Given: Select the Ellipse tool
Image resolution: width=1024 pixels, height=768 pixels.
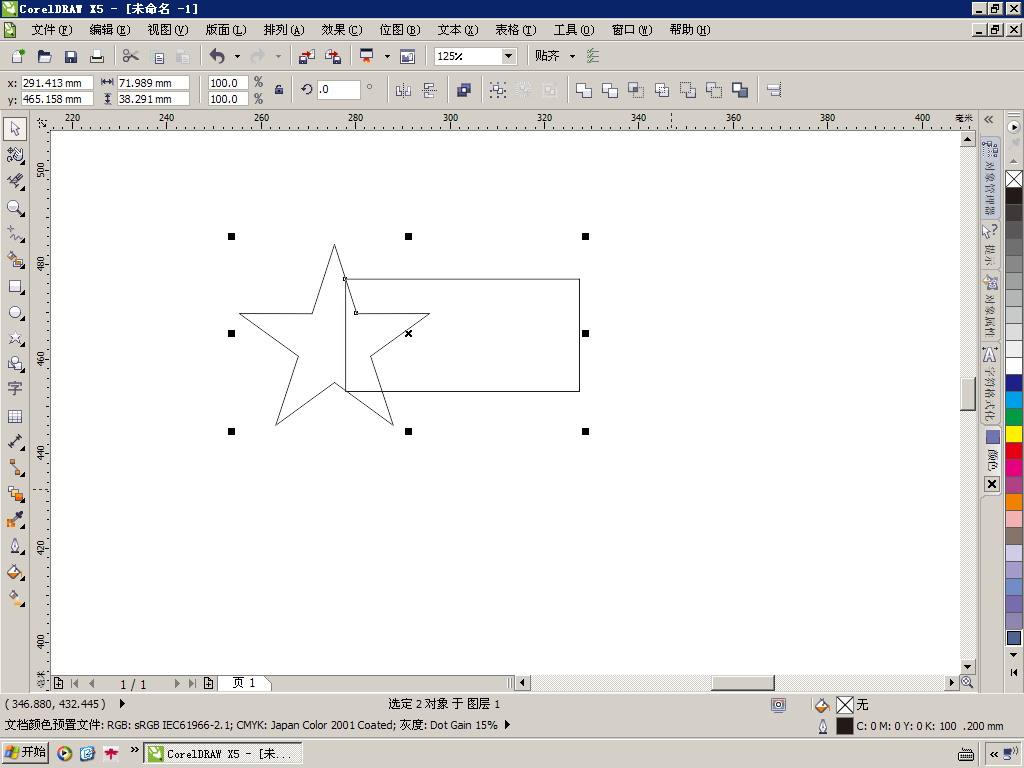Looking at the screenshot, I should (15, 313).
